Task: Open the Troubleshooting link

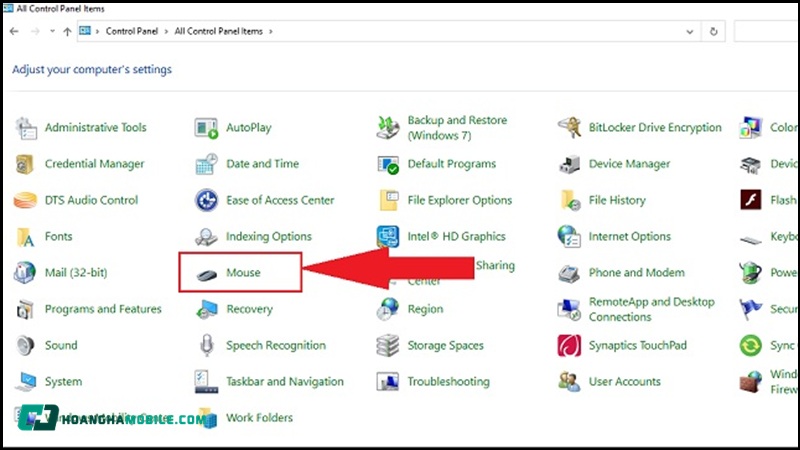Action: pyautogui.click(x=448, y=382)
